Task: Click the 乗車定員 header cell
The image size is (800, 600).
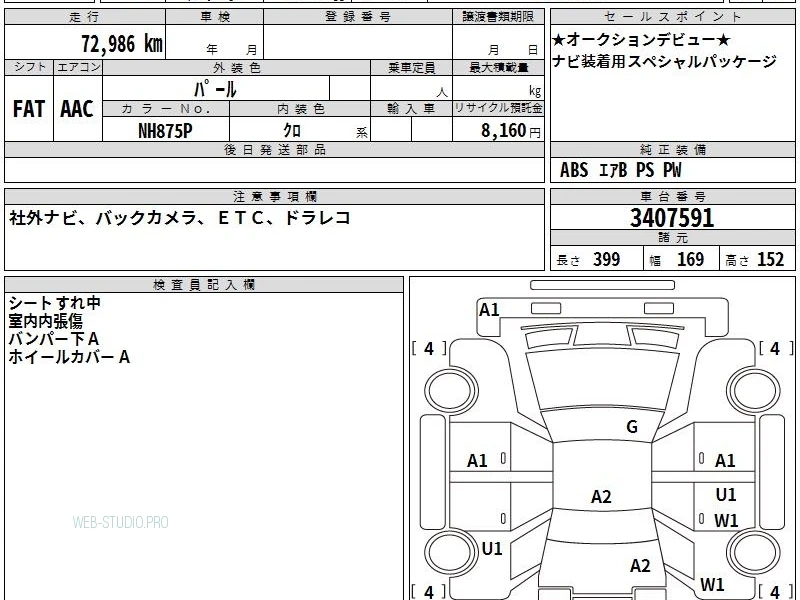Action: tap(411, 68)
